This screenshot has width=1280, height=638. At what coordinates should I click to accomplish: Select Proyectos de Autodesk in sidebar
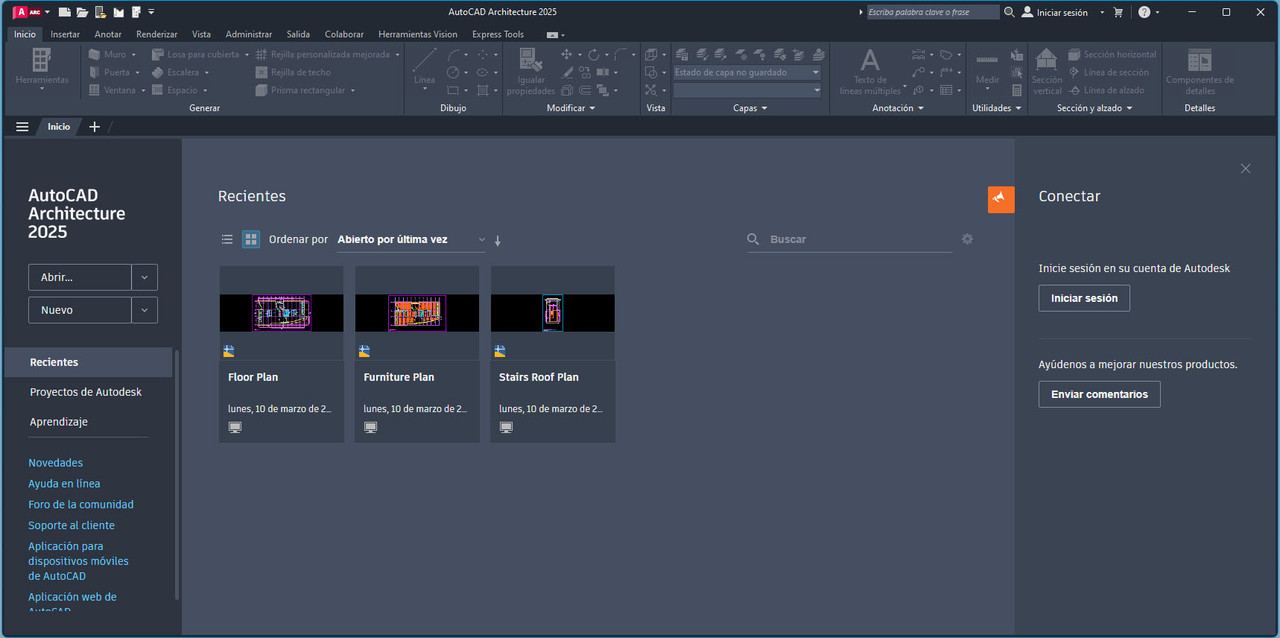pyautogui.click(x=86, y=392)
